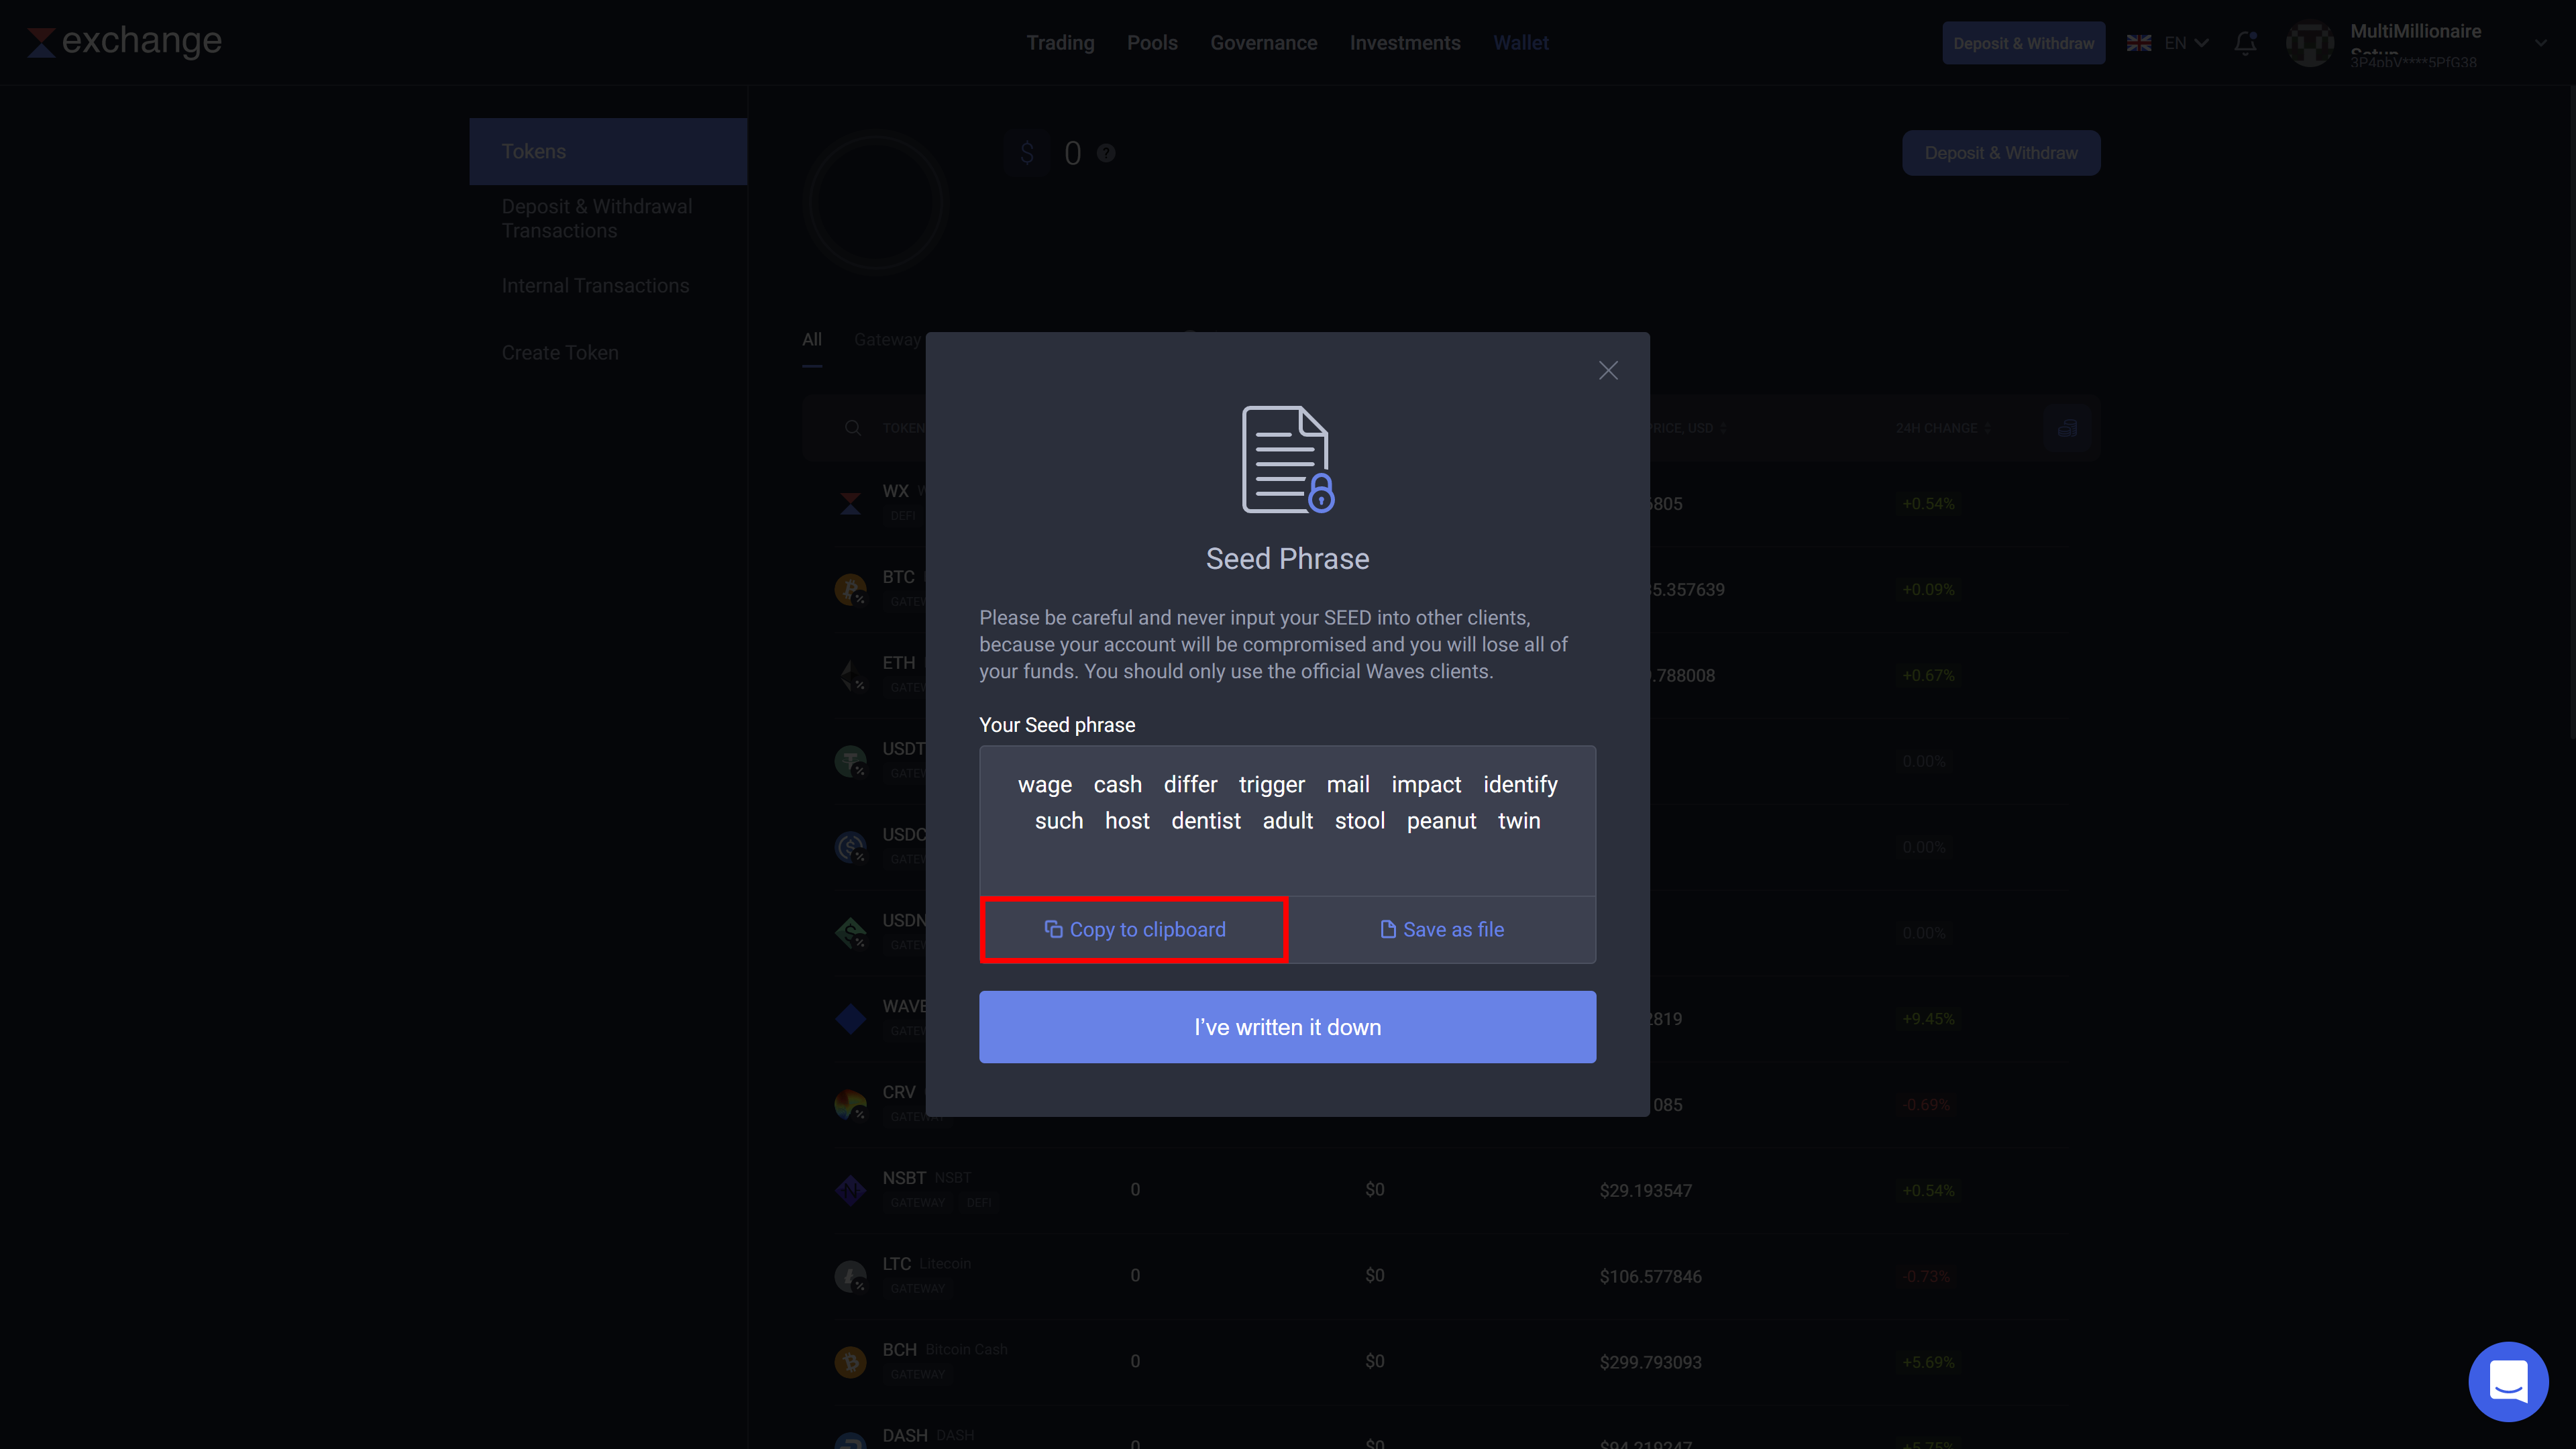Sort by 24H CHANGE column

point(1943,428)
